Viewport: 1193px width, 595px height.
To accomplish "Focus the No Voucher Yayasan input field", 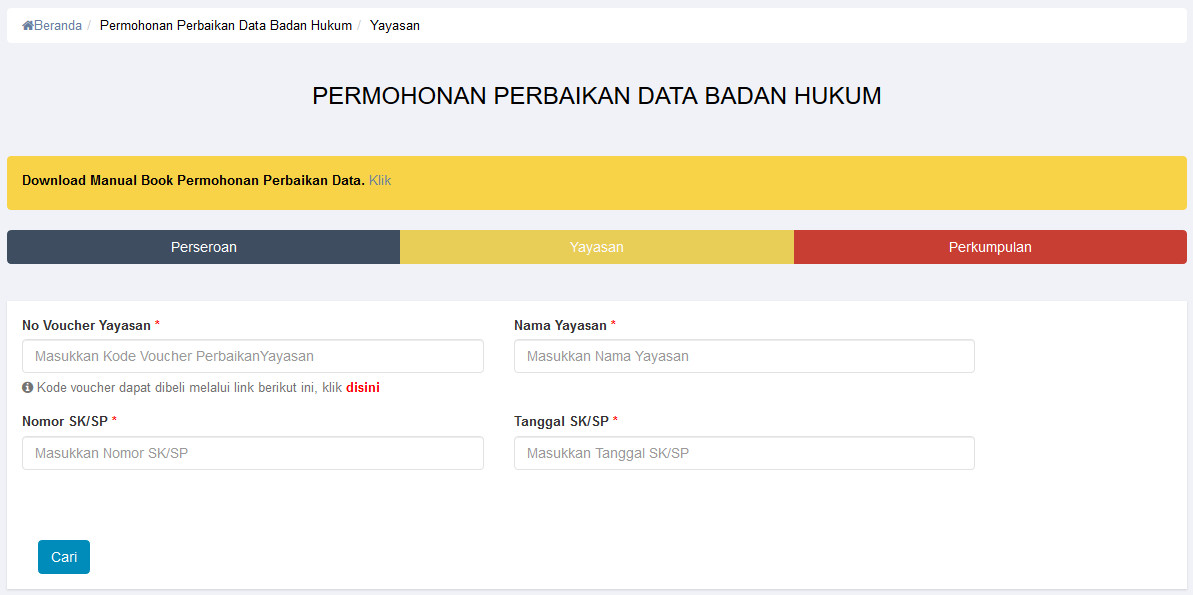I will [x=252, y=356].
